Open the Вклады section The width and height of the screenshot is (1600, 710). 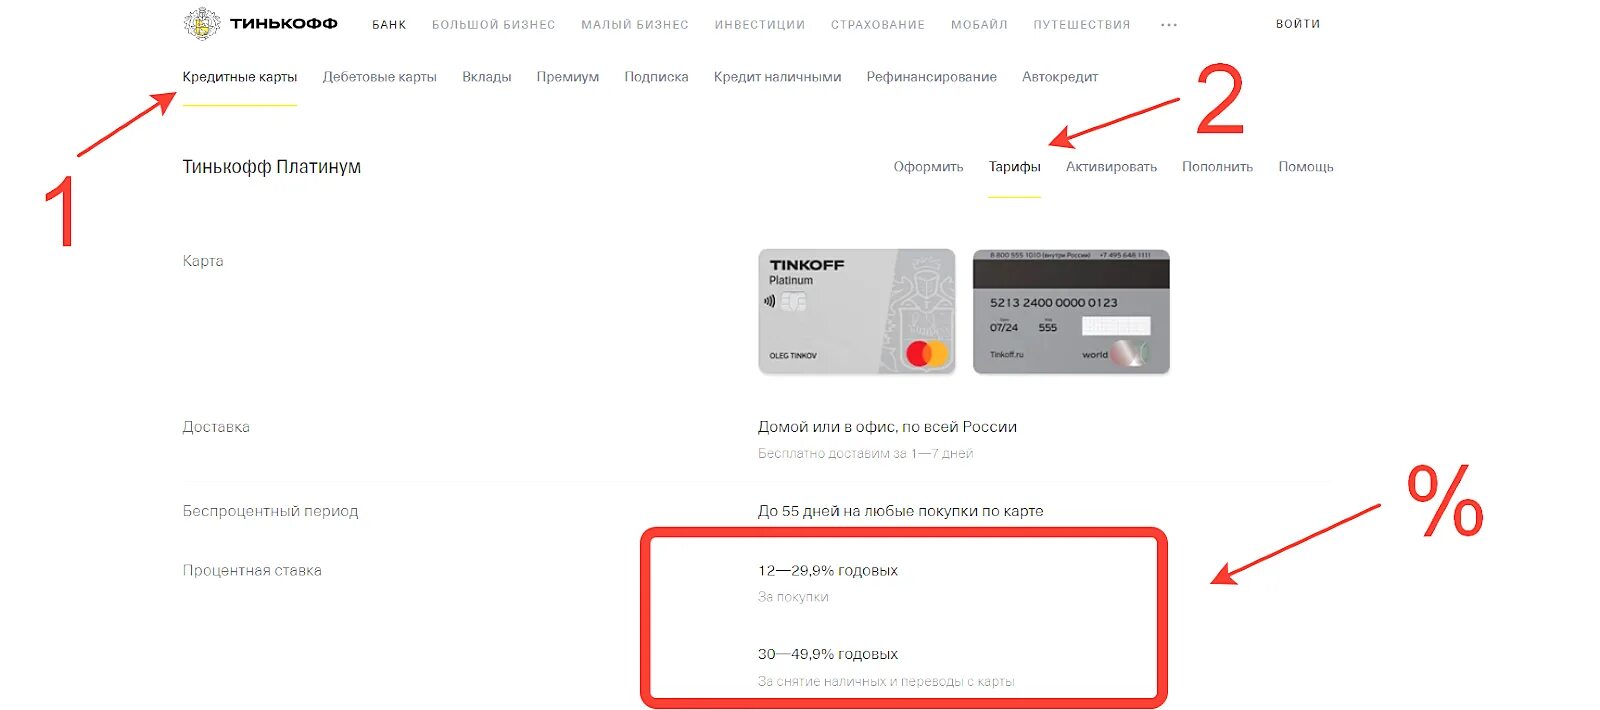click(487, 77)
